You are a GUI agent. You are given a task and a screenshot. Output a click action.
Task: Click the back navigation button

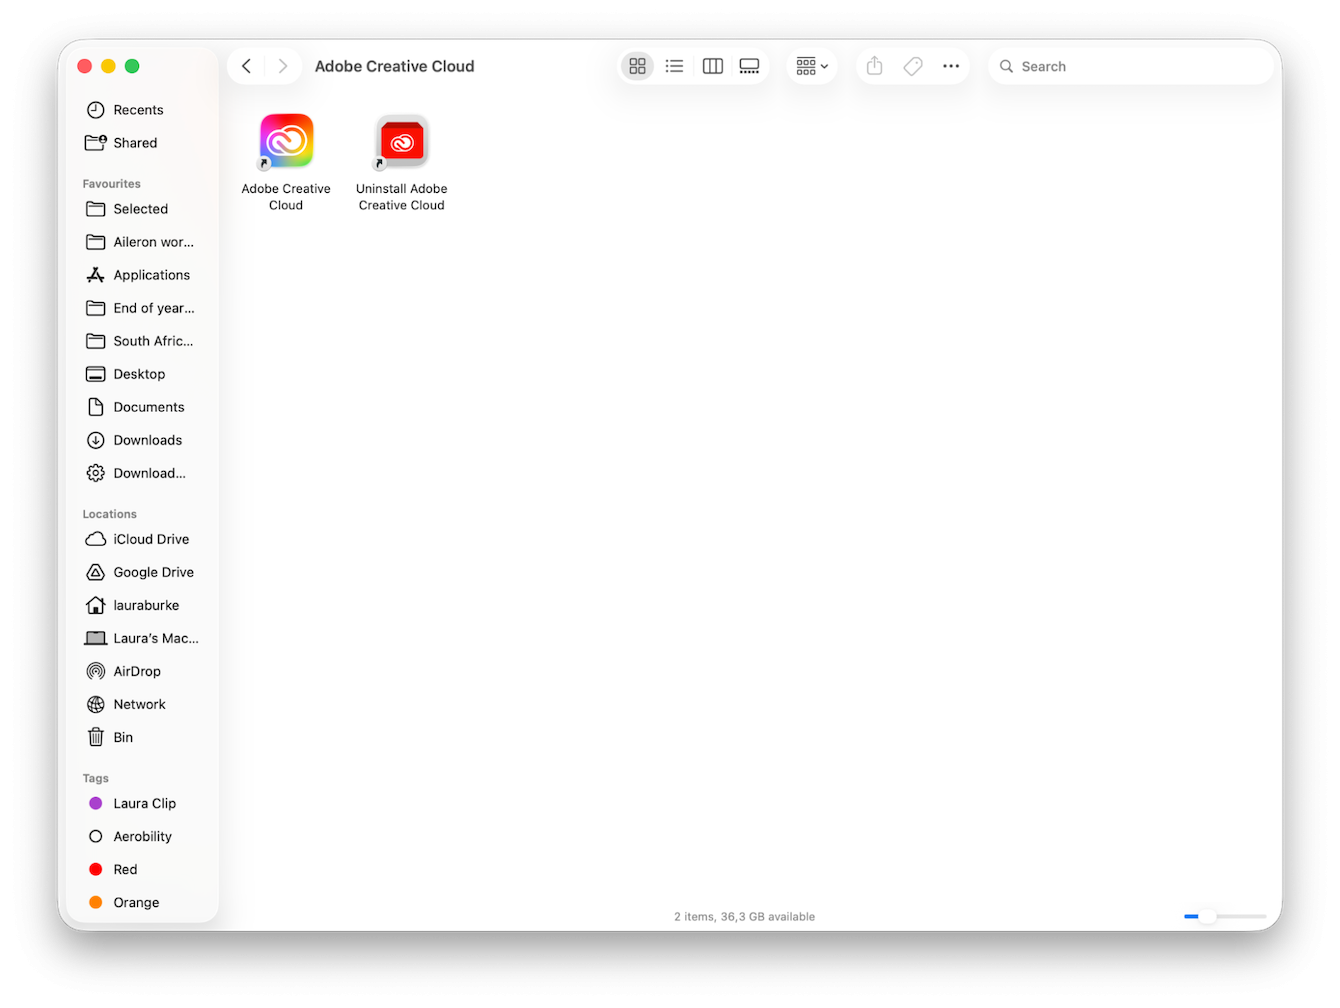click(x=246, y=65)
